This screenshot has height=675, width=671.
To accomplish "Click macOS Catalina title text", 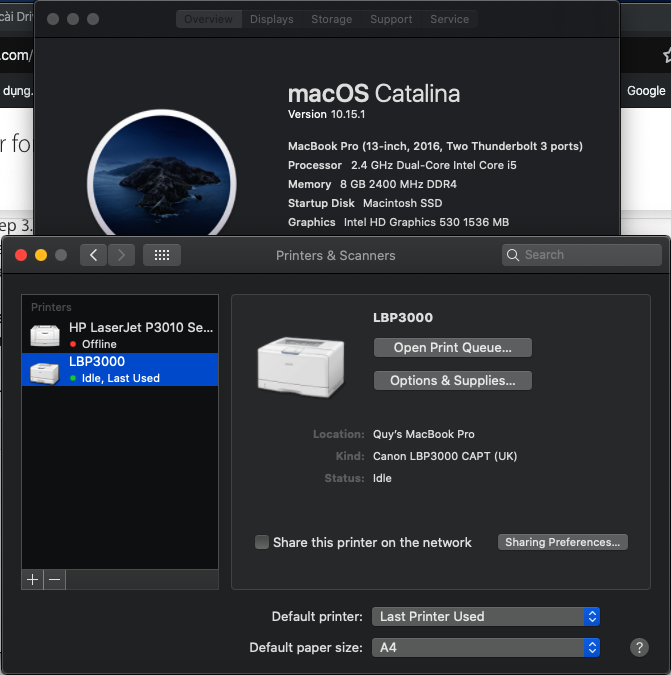I will tap(374, 93).
